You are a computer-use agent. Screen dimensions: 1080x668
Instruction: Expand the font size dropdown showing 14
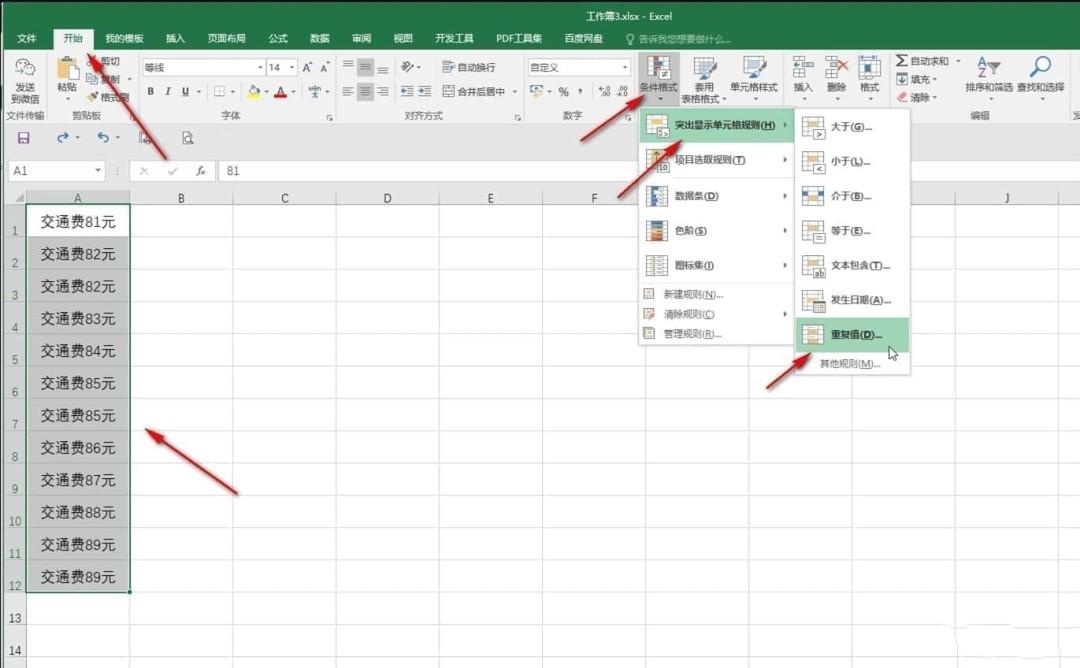tap(292, 67)
